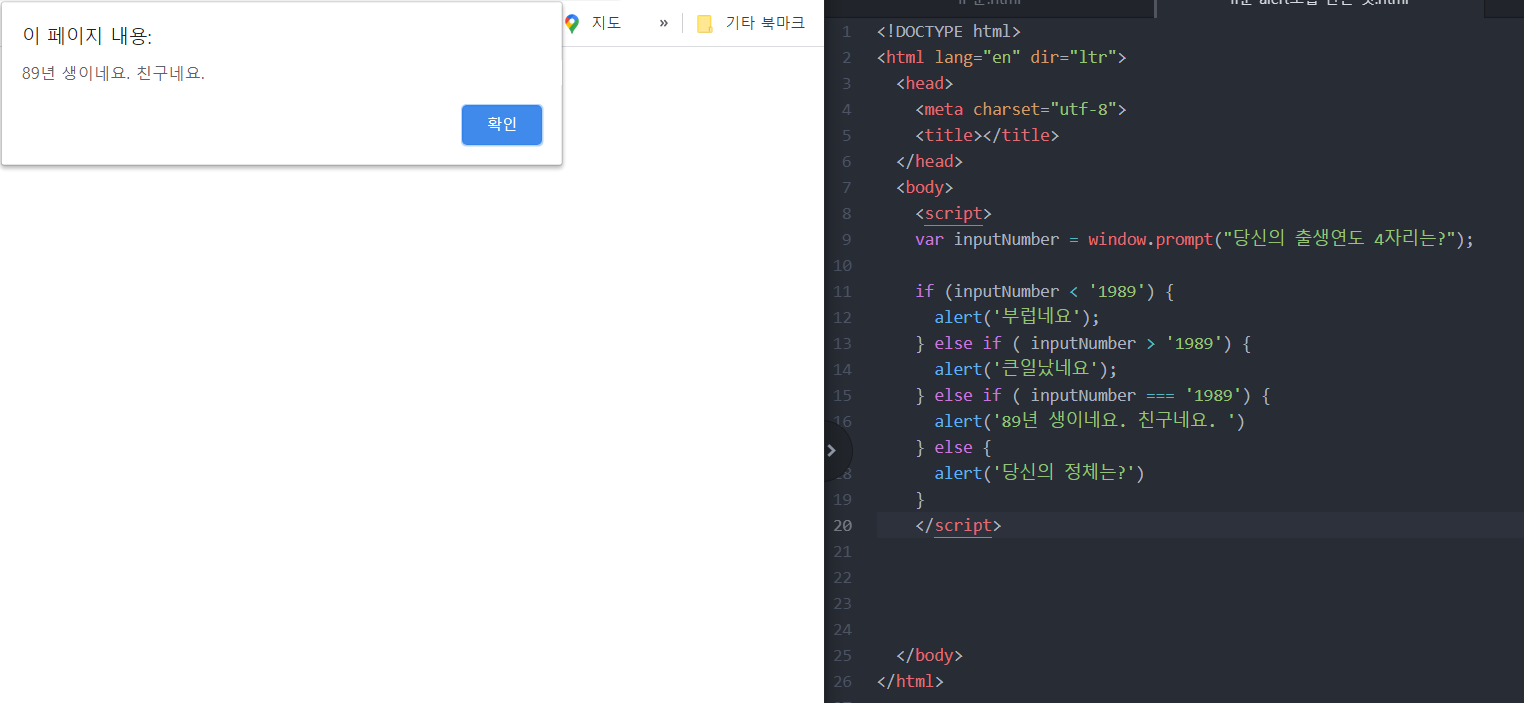Show the editor tree view with side chevron

pyautogui.click(x=831, y=450)
